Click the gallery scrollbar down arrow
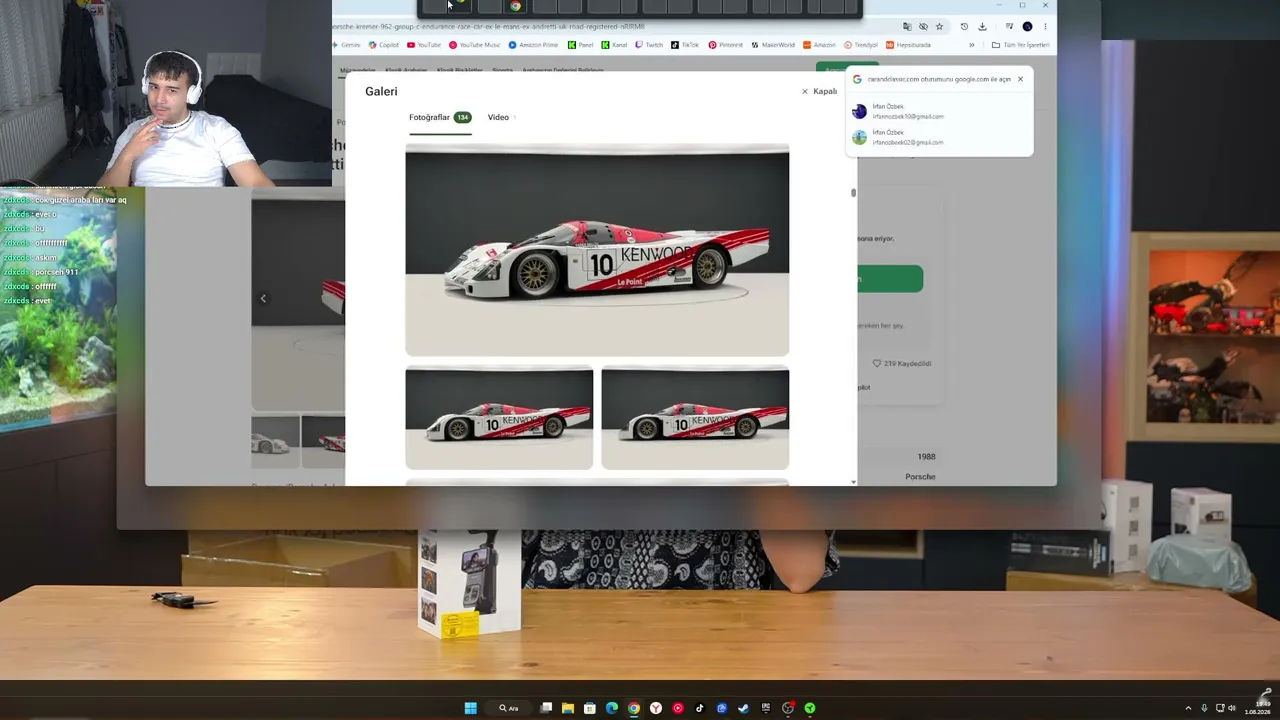This screenshot has height=720, width=1280. point(853,482)
